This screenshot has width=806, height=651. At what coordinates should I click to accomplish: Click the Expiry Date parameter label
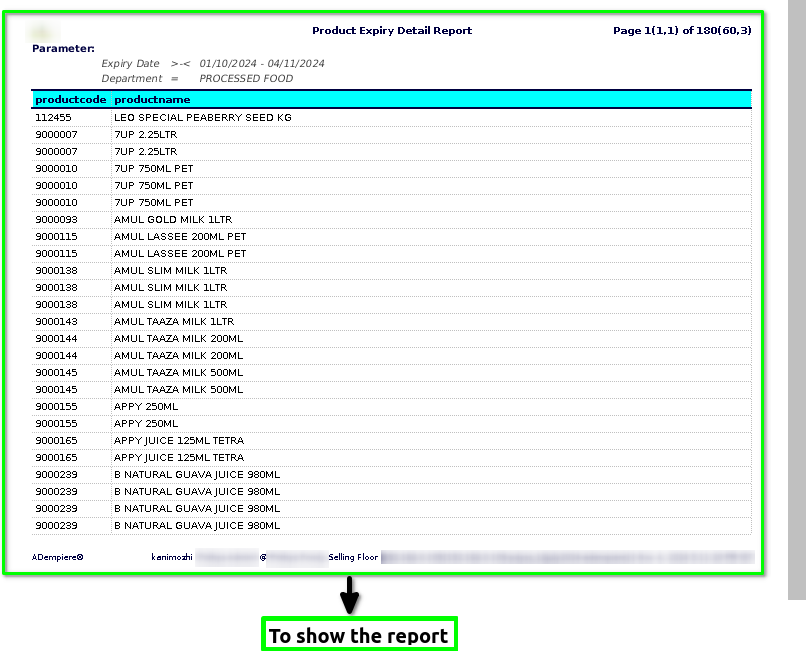130,64
